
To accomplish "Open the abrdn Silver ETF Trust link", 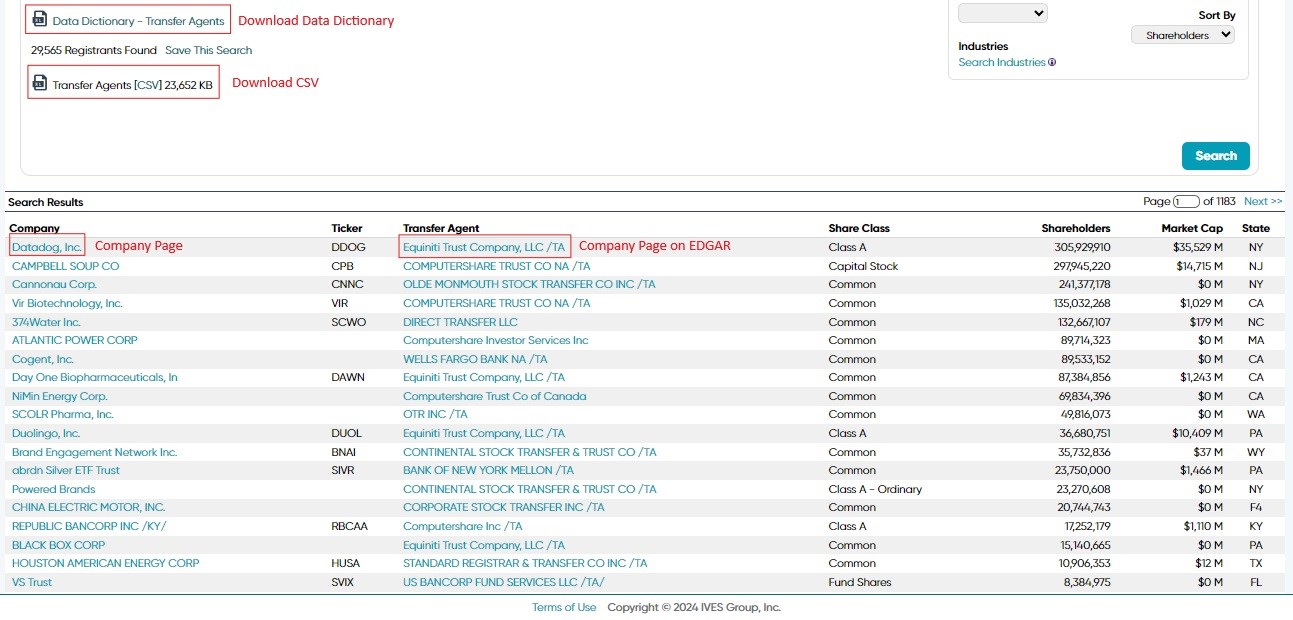I will (66, 470).
